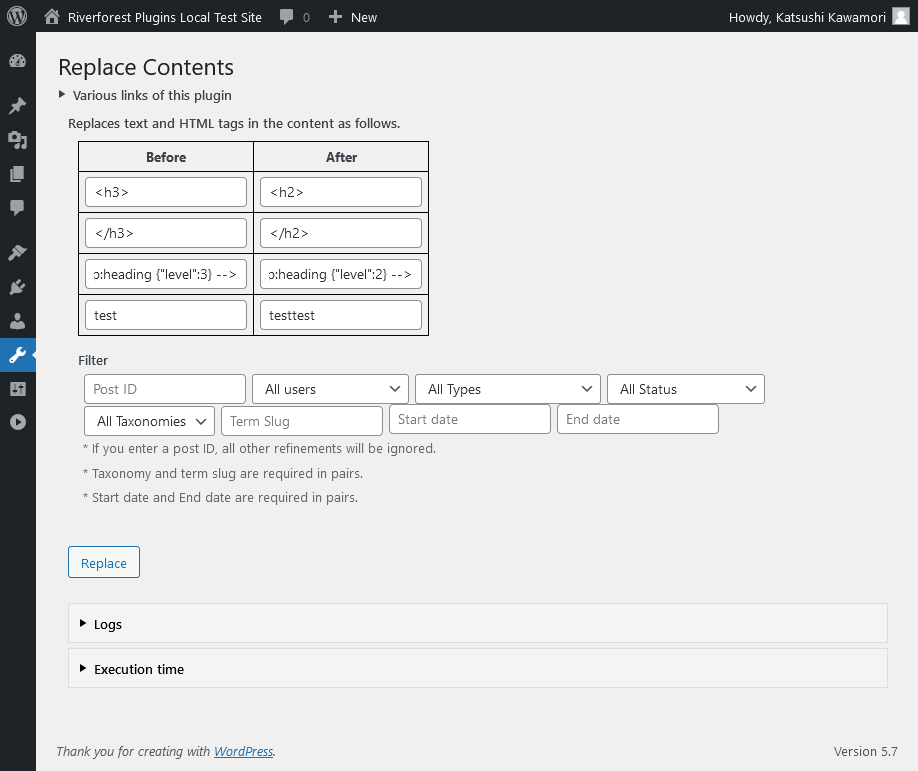
Task: Focus the Post ID field
Action: (165, 389)
